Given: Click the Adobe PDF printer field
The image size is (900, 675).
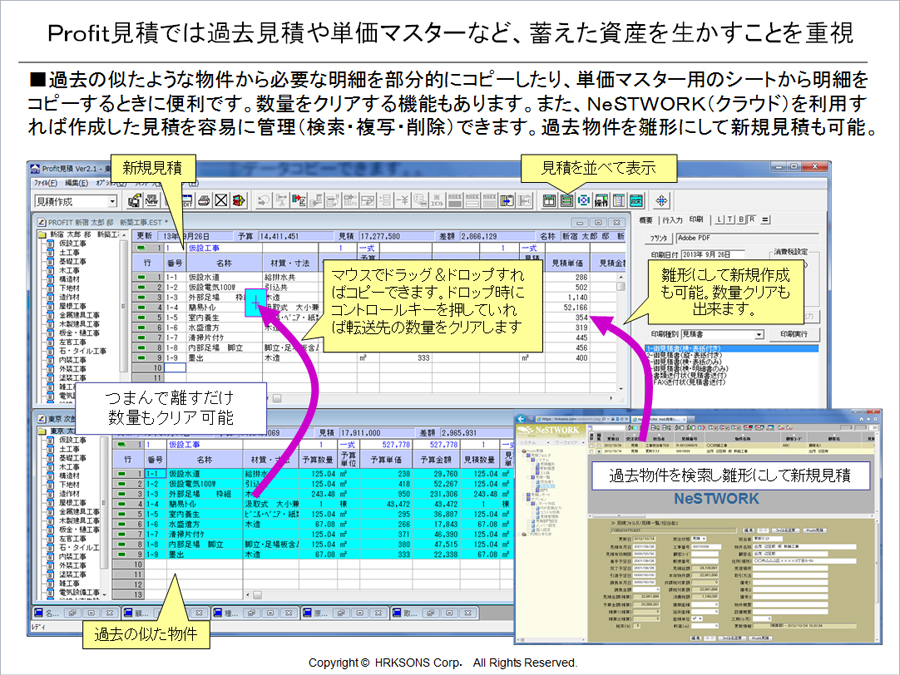Looking at the screenshot, I should coord(747,238).
